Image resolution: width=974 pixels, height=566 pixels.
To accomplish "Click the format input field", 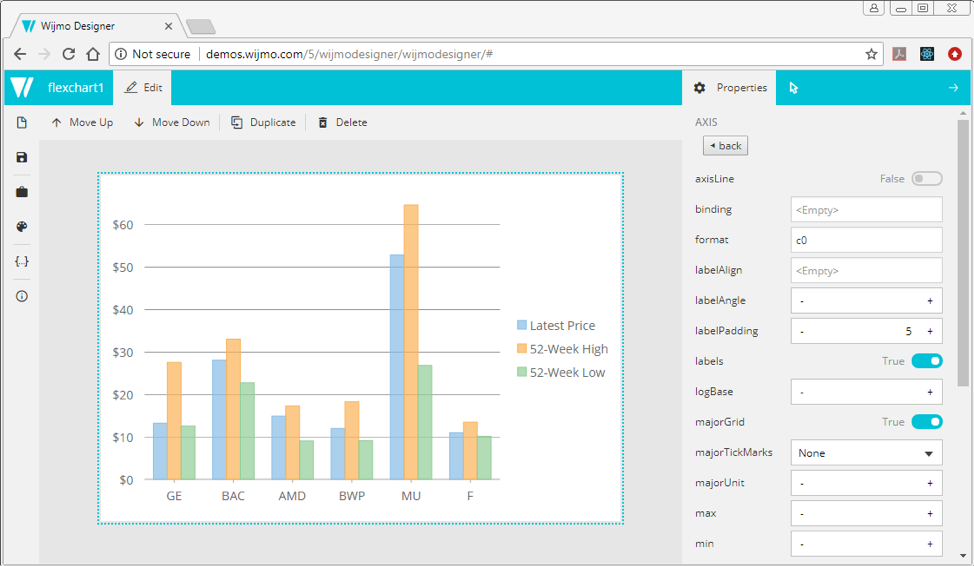I will click(x=867, y=240).
